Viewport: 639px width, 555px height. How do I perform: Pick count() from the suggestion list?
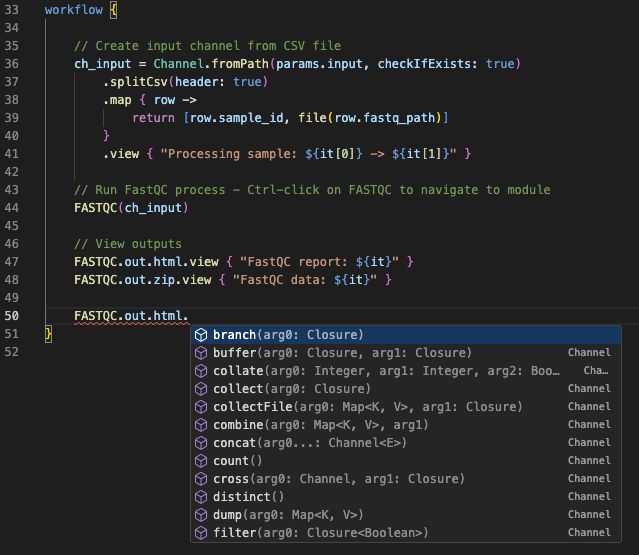(237, 461)
